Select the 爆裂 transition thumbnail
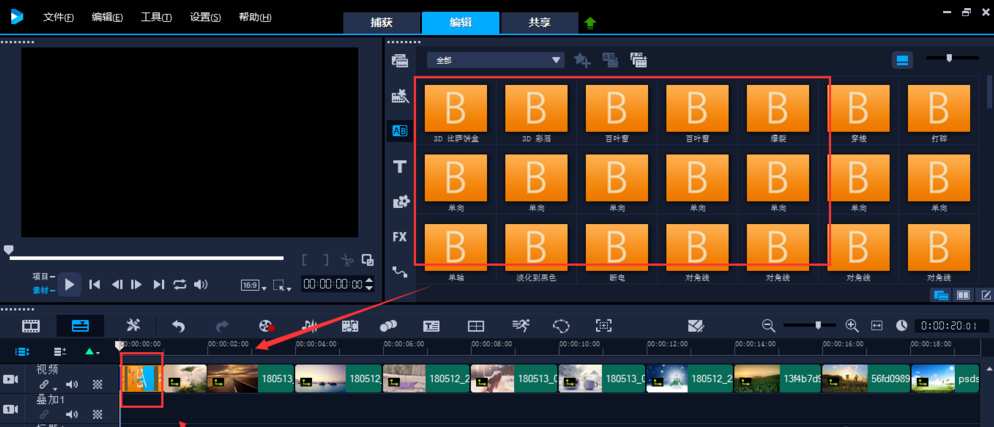994x427 pixels. coord(777,109)
